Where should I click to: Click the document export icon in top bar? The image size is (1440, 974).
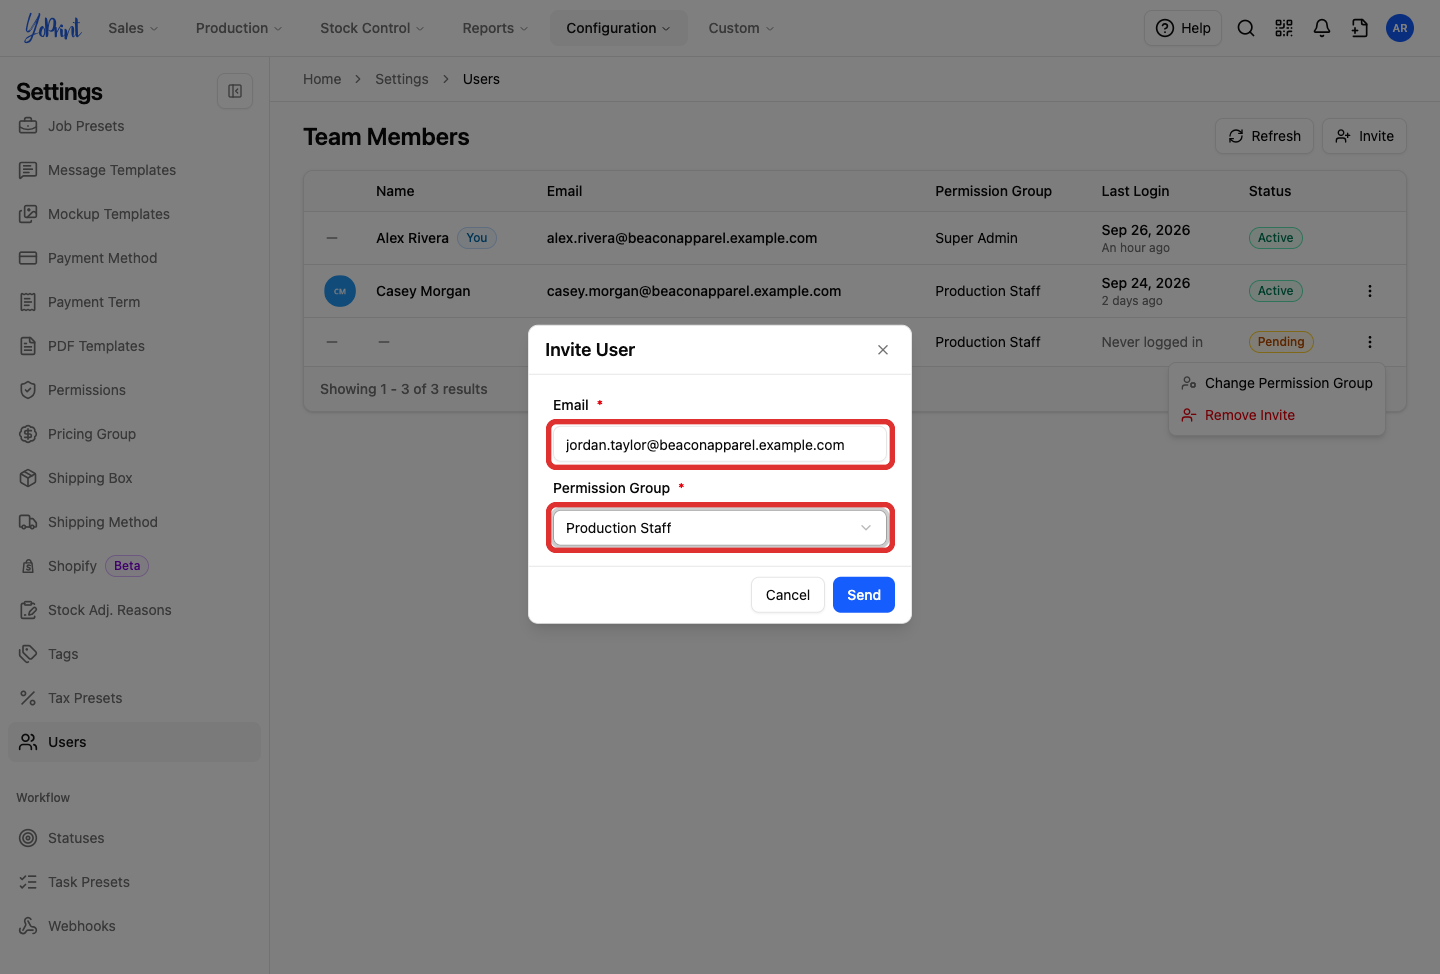click(x=1360, y=28)
